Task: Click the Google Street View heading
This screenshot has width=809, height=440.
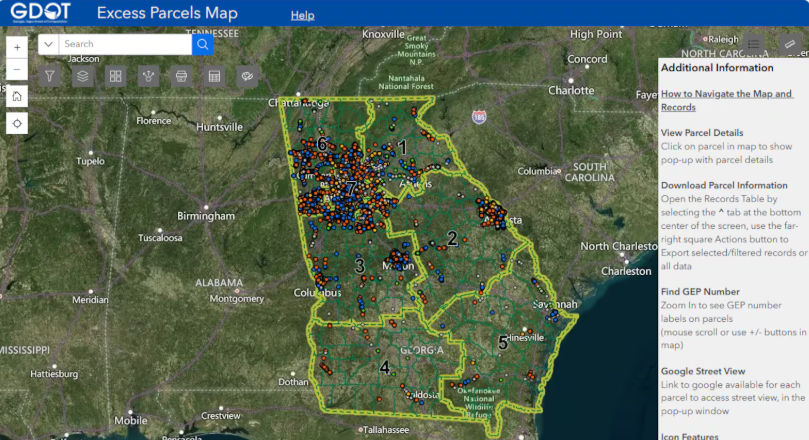Action: (703, 371)
